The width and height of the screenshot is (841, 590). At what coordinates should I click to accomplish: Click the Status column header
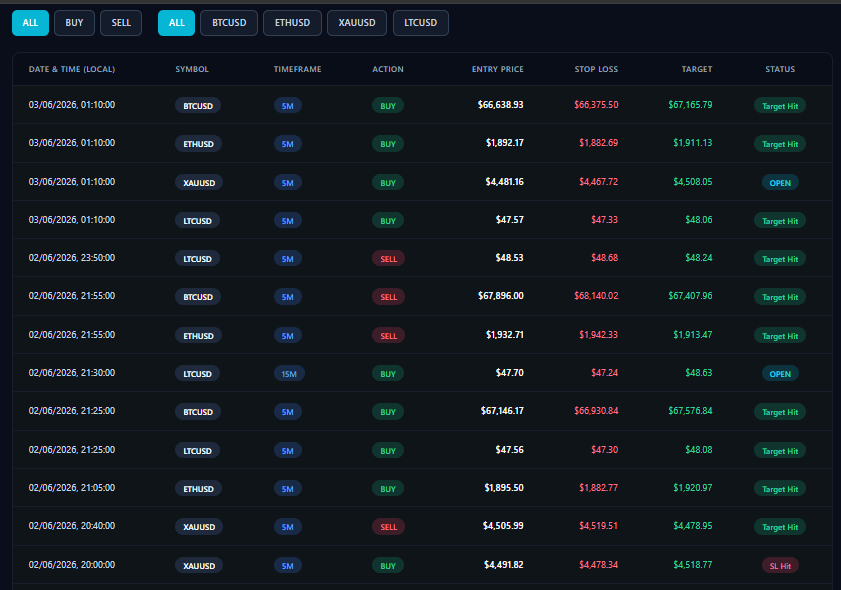[x=780, y=69]
